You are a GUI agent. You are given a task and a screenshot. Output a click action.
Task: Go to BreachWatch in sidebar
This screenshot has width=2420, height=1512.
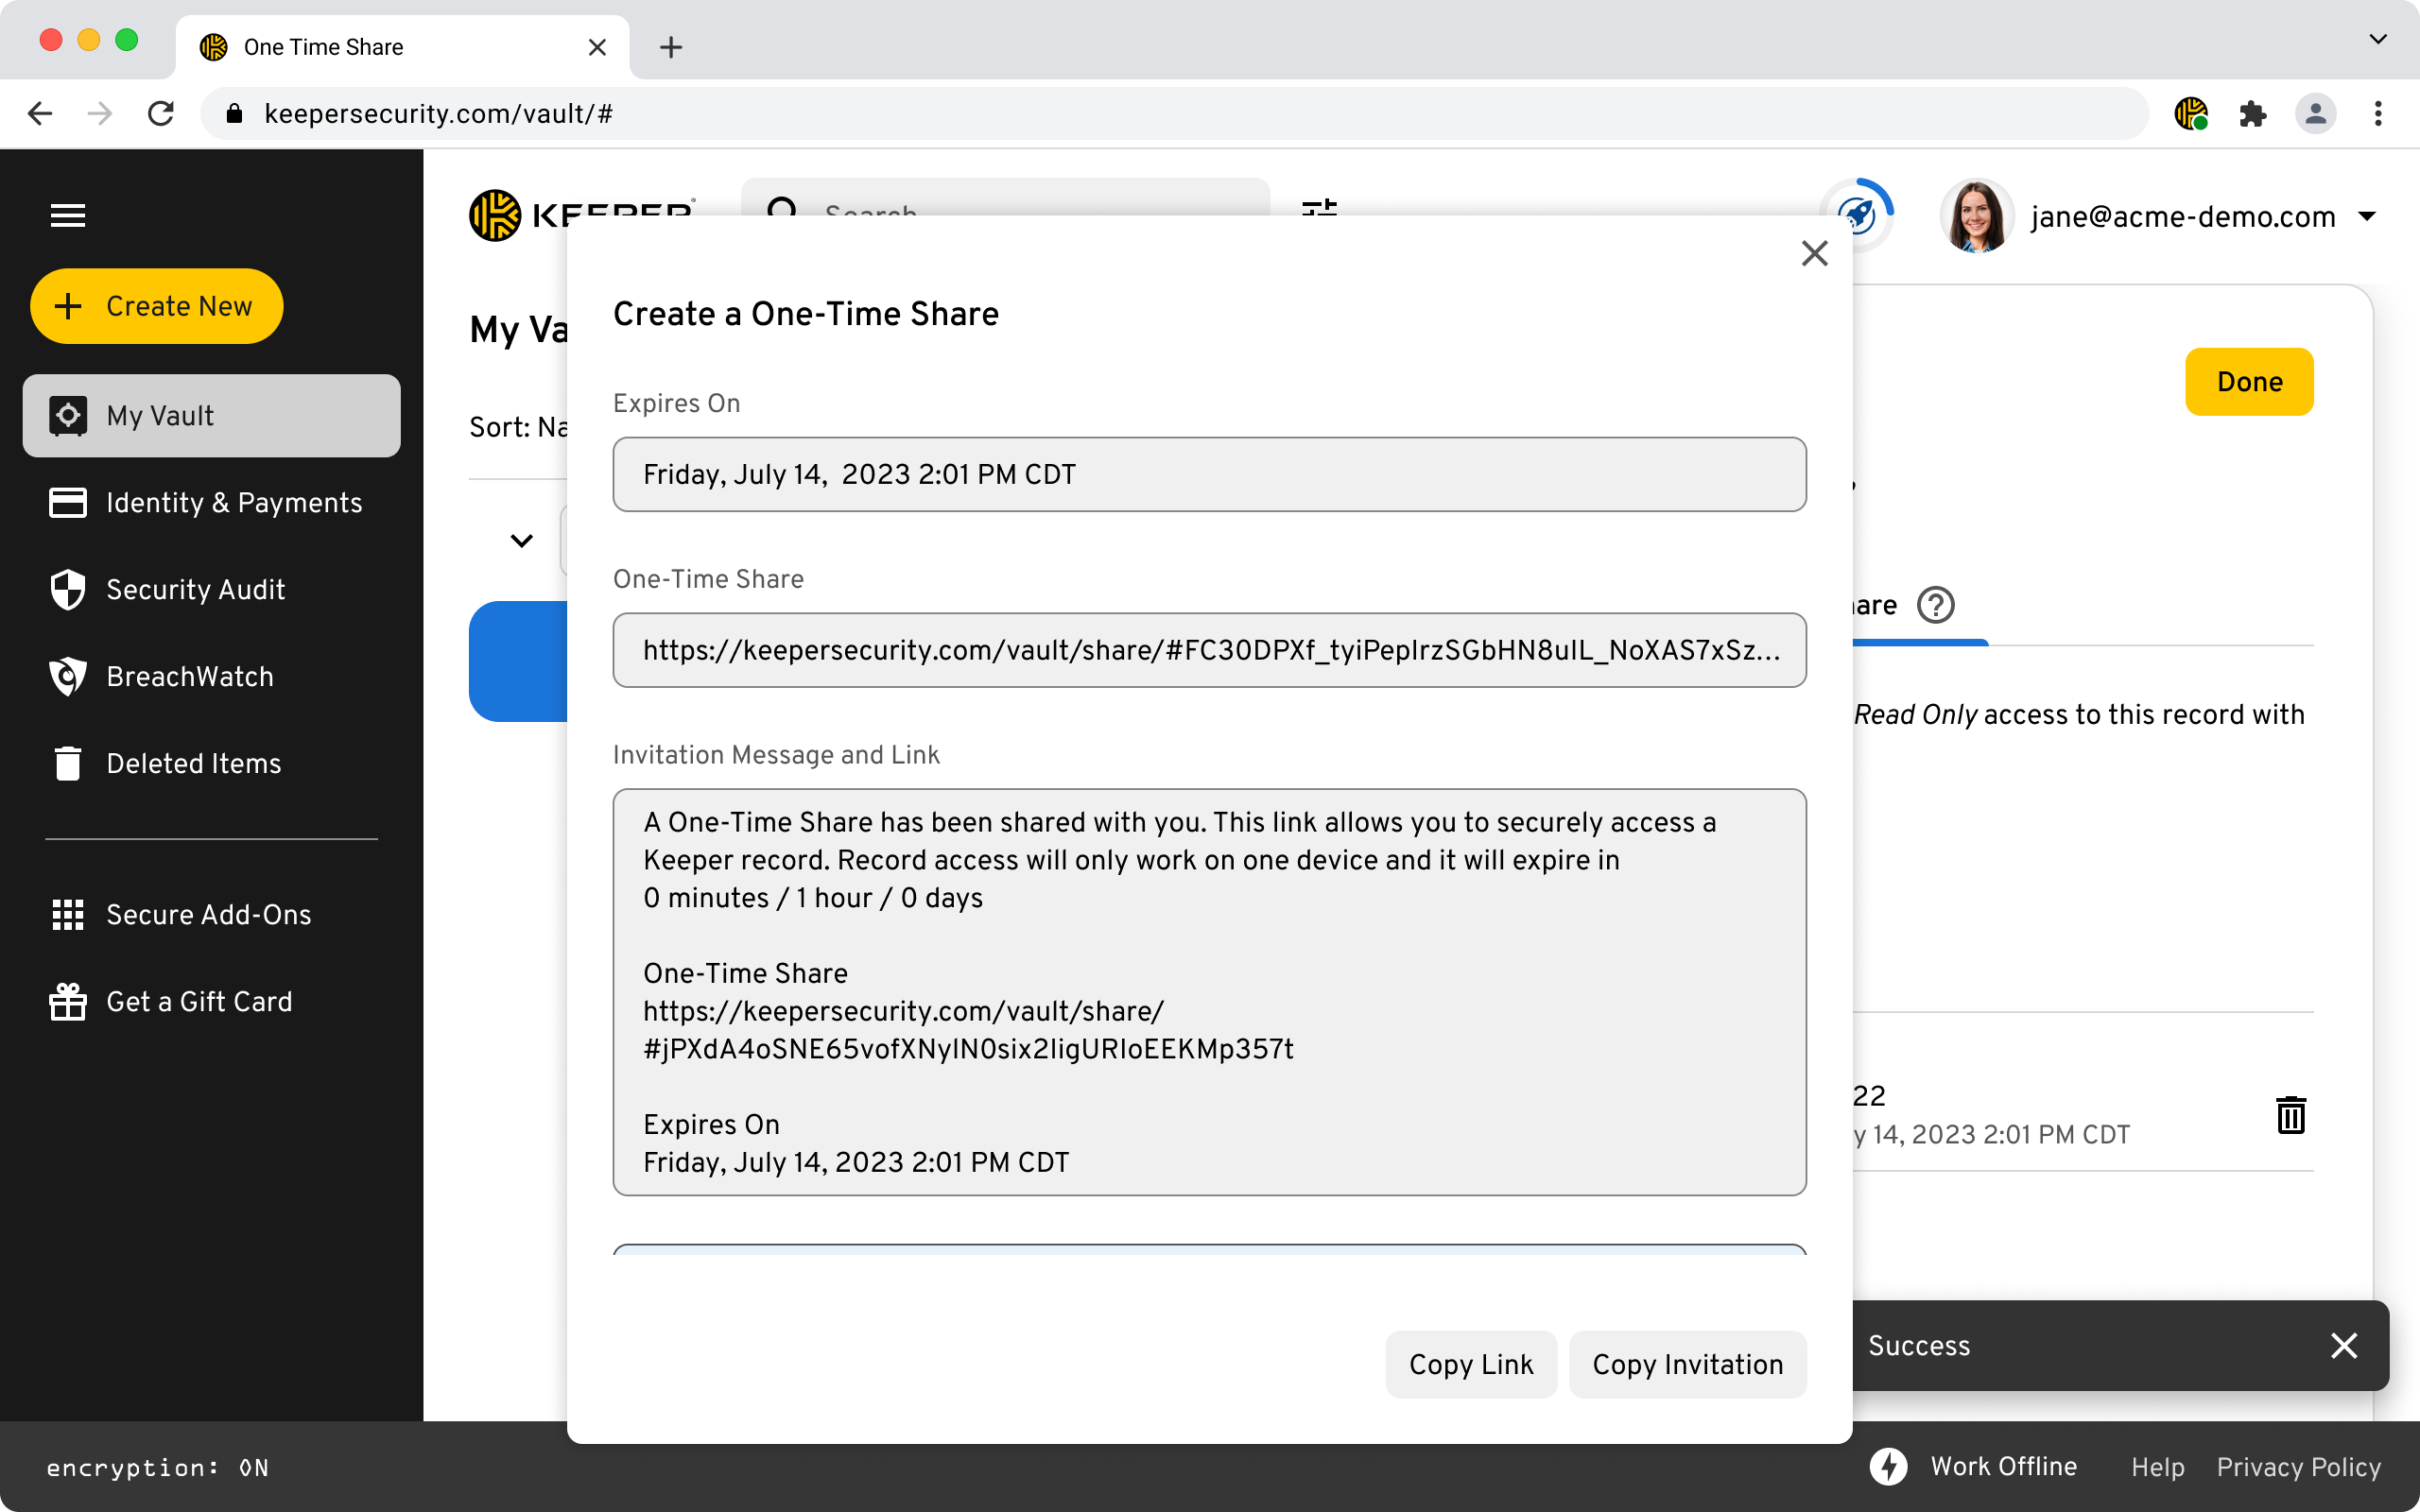(x=190, y=676)
